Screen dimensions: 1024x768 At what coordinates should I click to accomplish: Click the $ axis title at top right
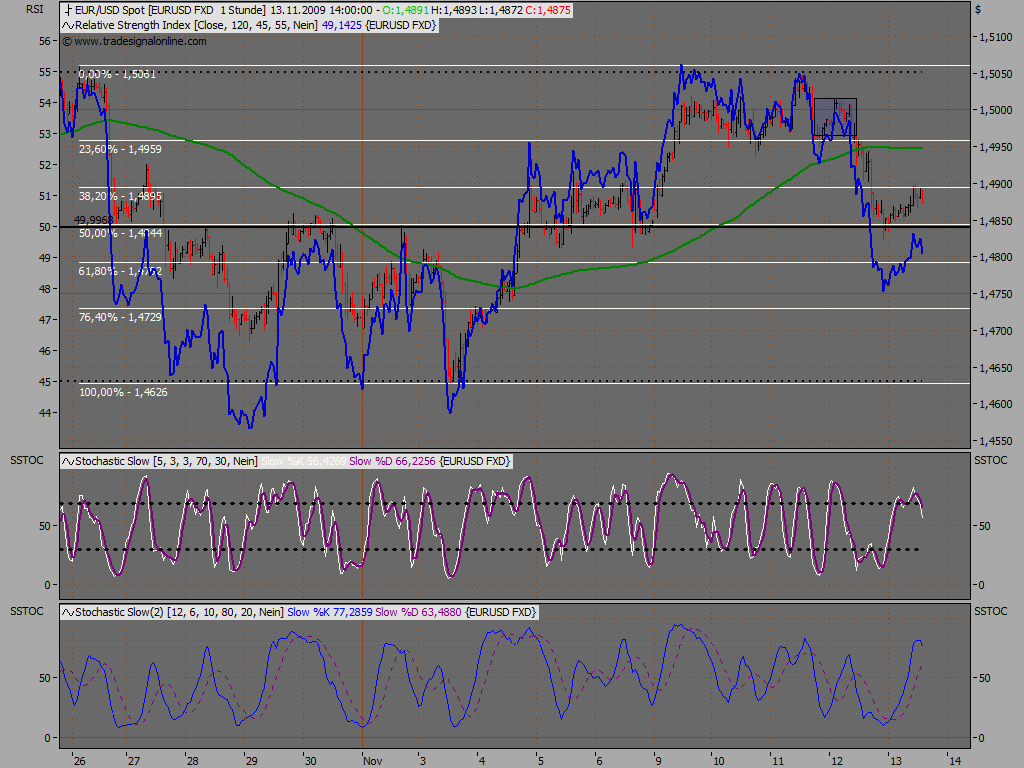click(x=978, y=9)
